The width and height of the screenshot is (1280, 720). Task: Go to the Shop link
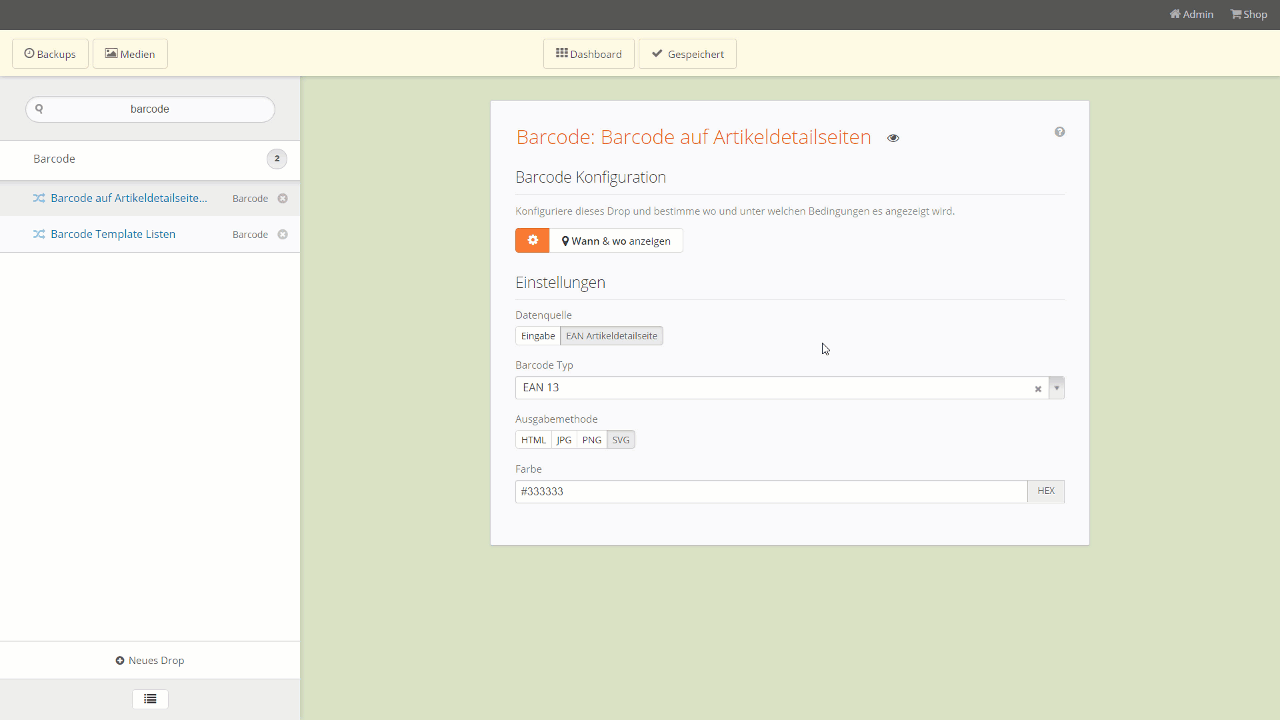click(1249, 14)
